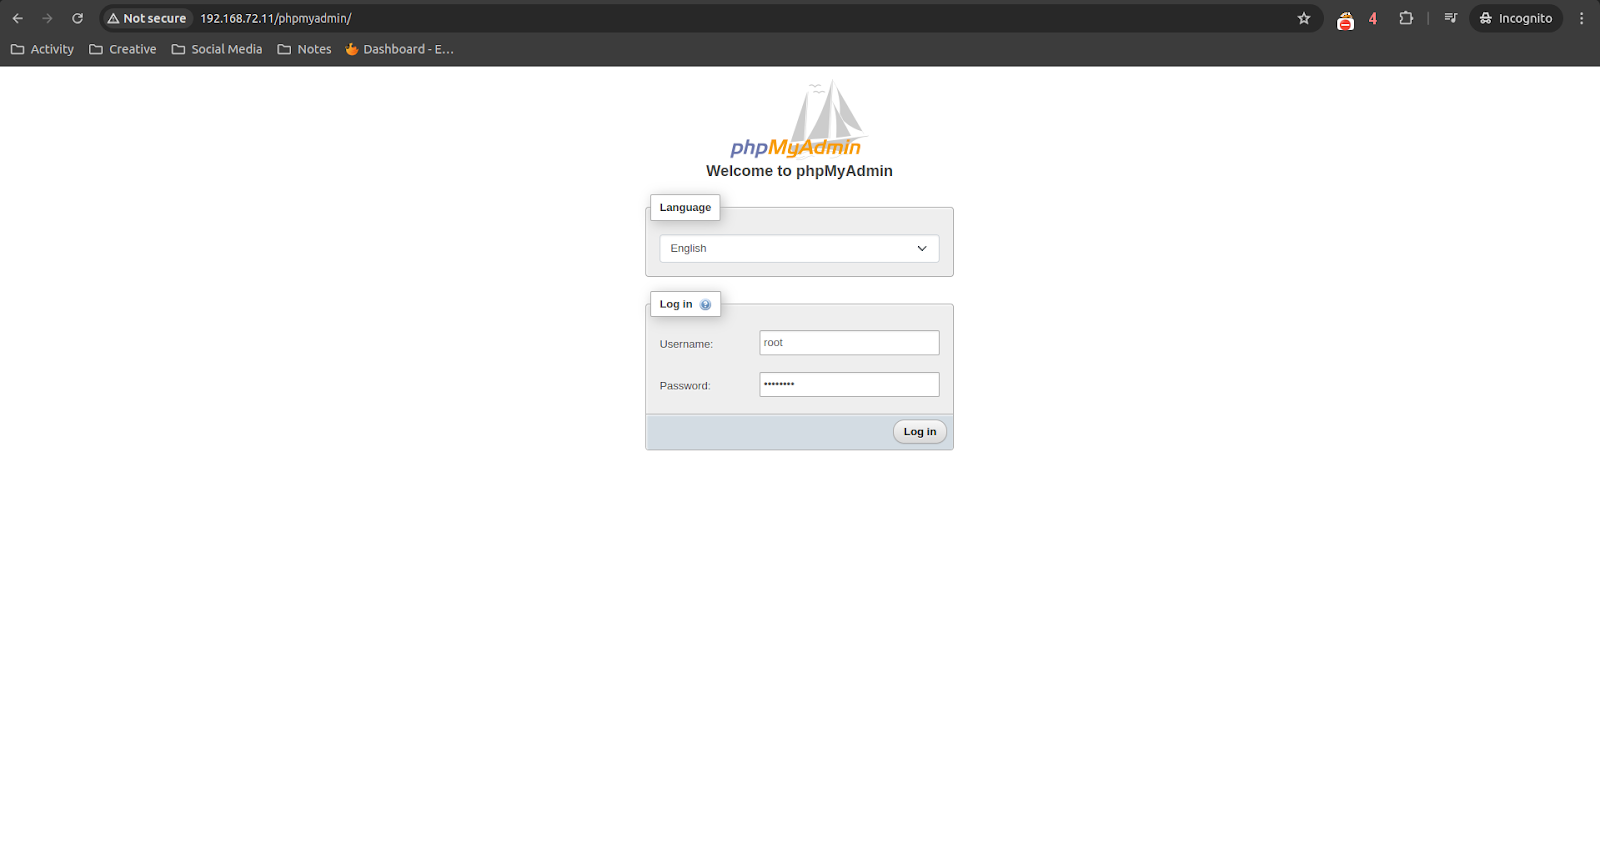Focus the Password field
The image size is (1600, 844).
tap(849, 384)
